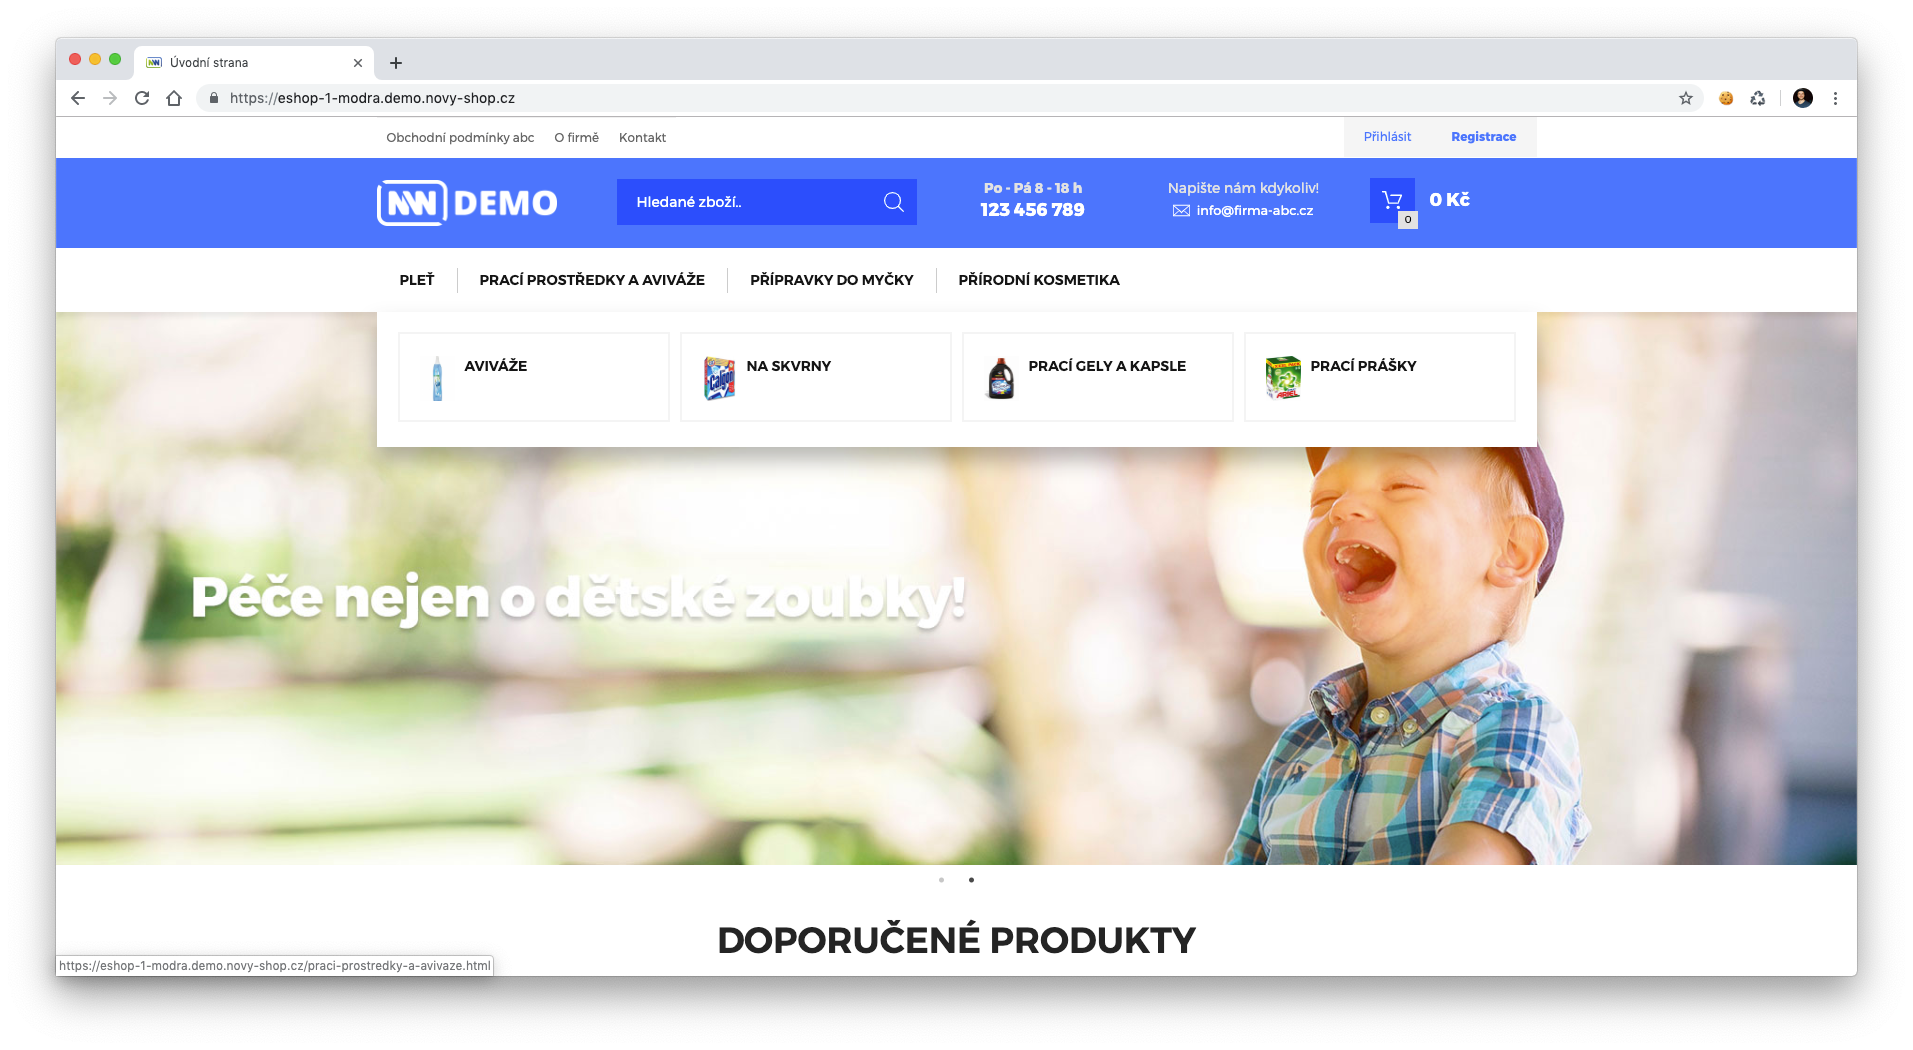
Task: Switch to the first slider dot
Action: point(941,880)
